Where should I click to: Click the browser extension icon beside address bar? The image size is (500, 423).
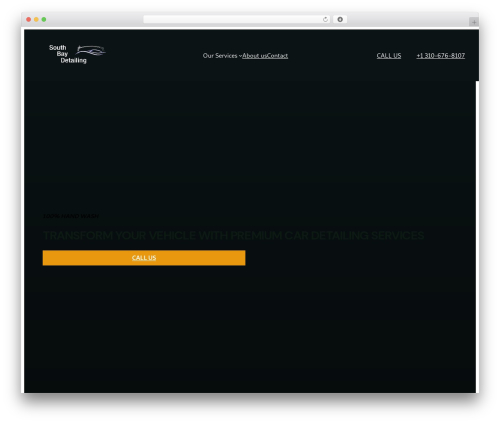340,19
